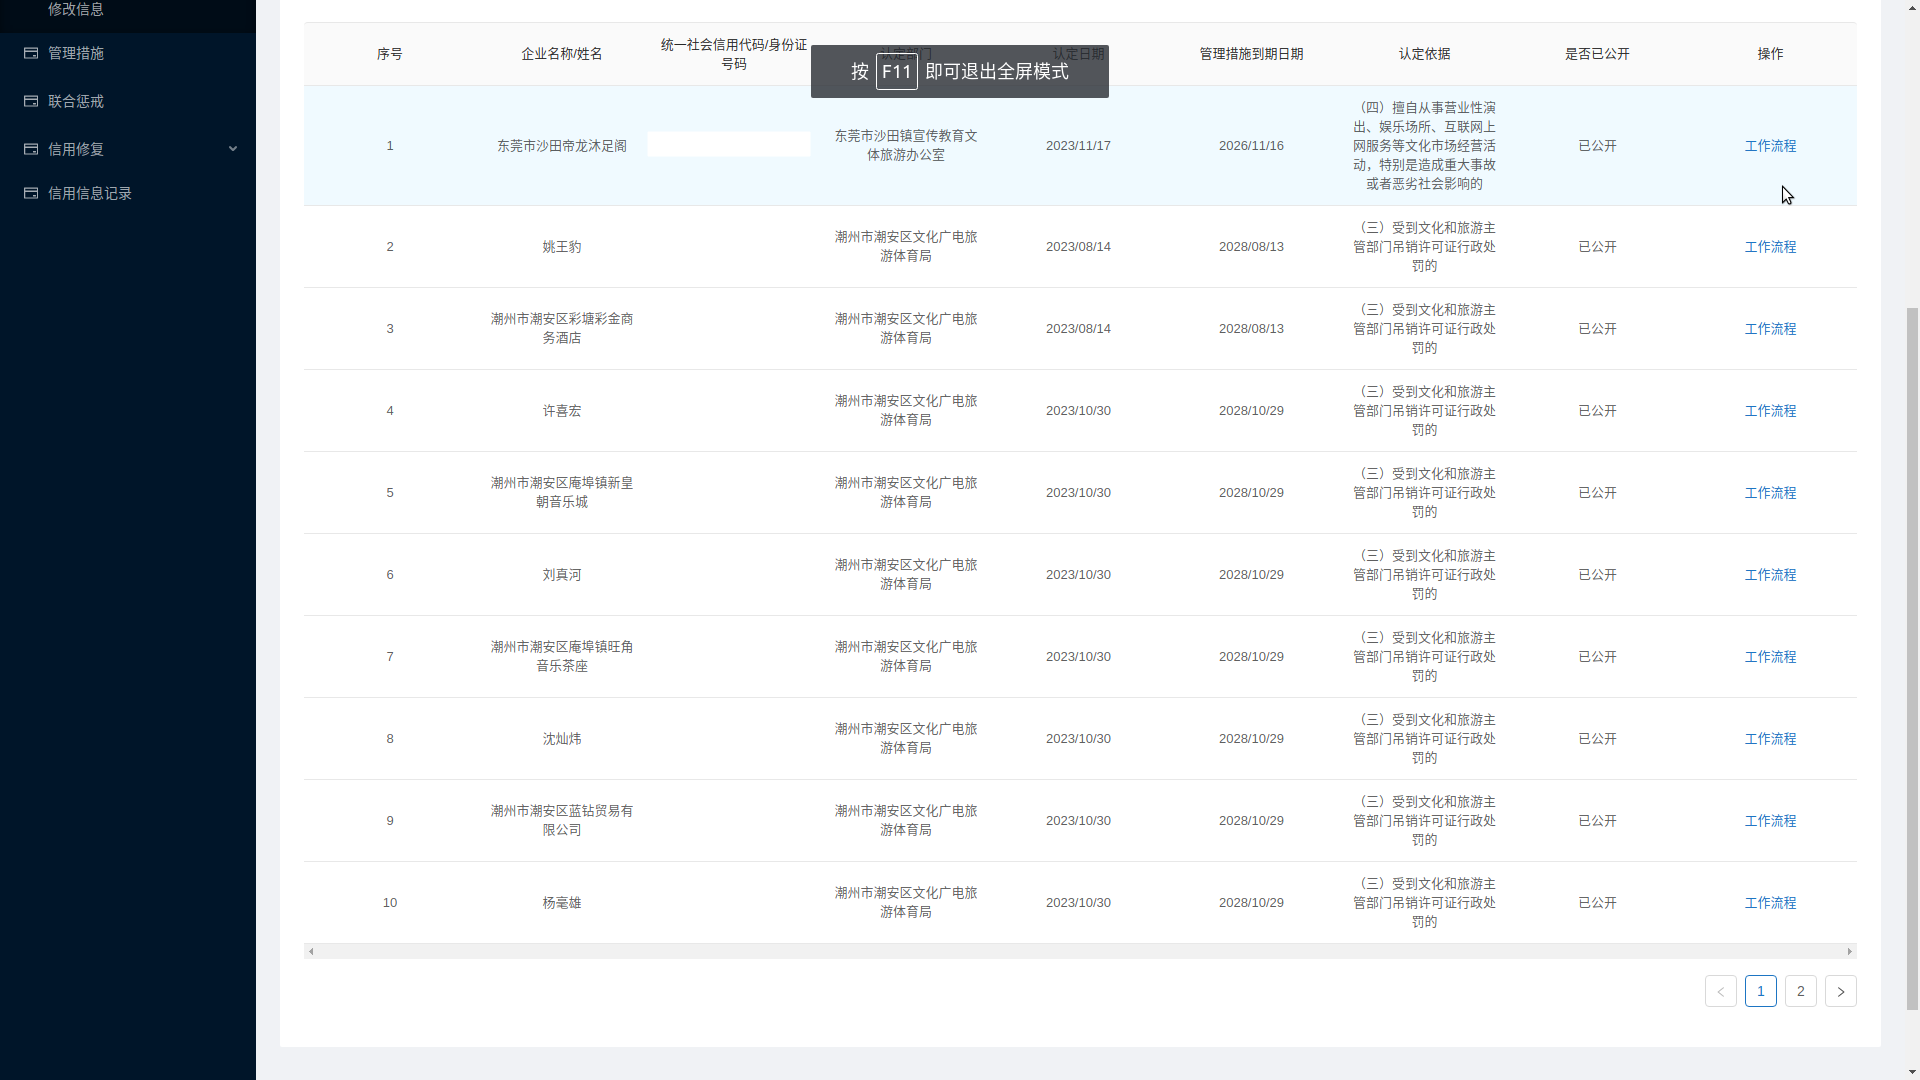The width and height of the screenshot is (1920, 1080).
Task: Open 工作流程 for 东莞市沙田帝龙沐足阁
Action: (x=1770, y=145)
